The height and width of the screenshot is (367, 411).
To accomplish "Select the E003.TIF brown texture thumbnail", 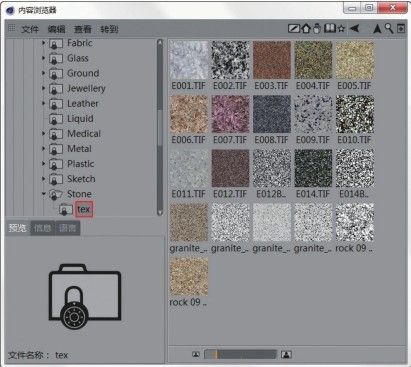I will (x=272, y=60).
